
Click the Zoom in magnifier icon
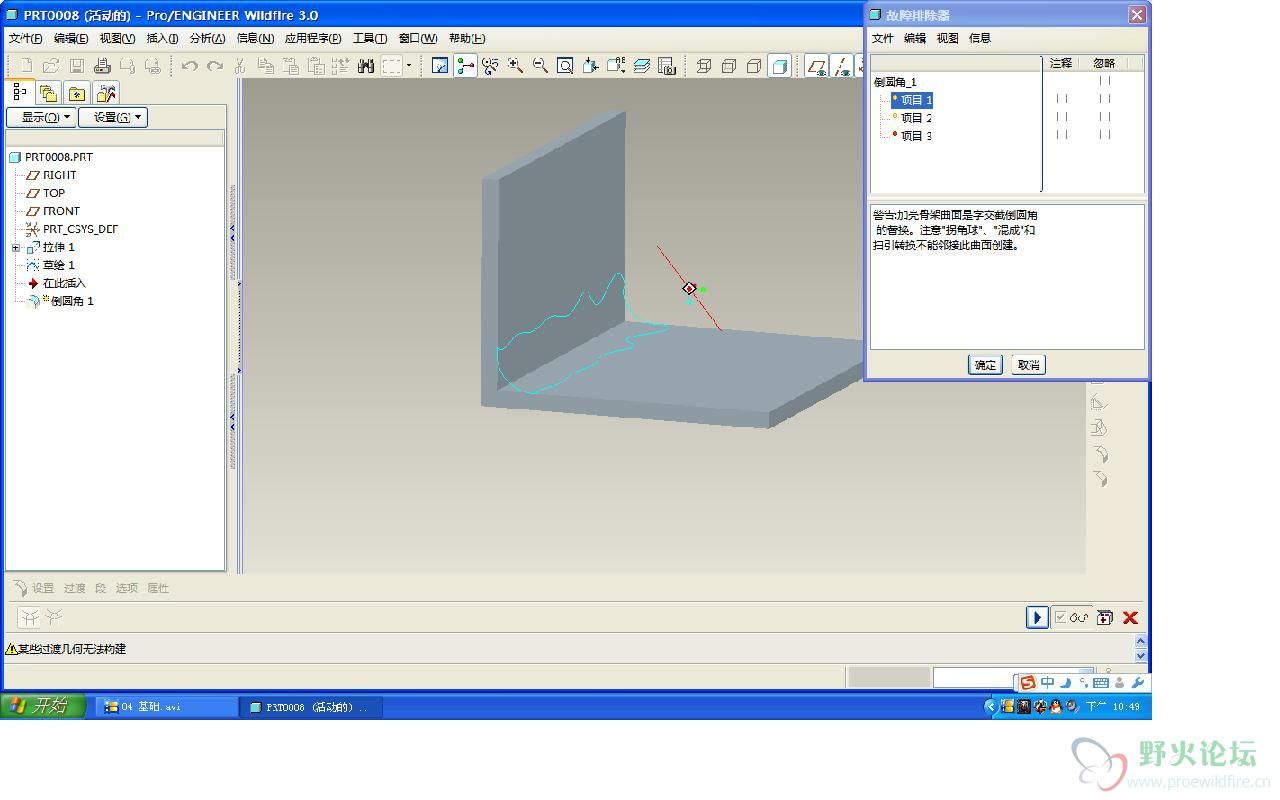click(515, 66)
